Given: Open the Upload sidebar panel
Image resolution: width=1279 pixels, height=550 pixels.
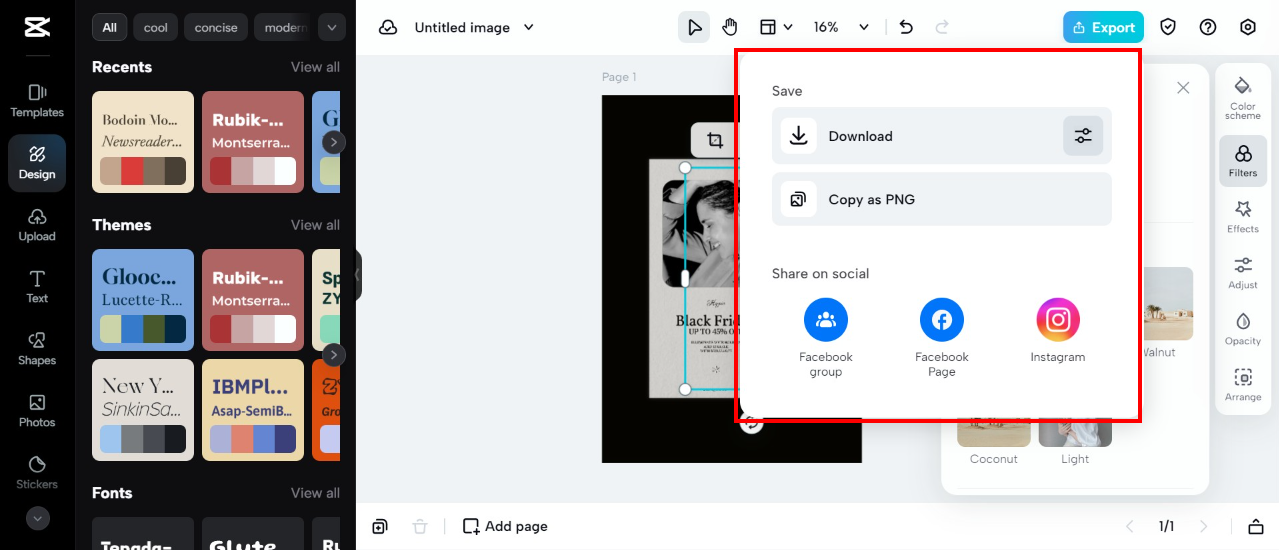Looking at the screenshot, I should tap(37, 225).
